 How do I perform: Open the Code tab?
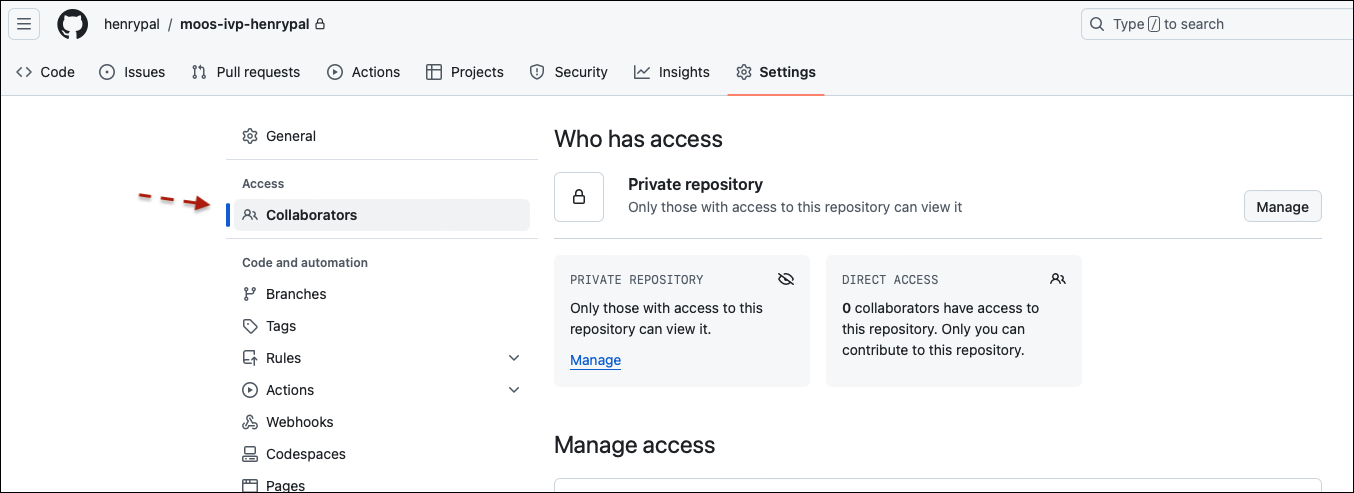click(x=46, y=72)
